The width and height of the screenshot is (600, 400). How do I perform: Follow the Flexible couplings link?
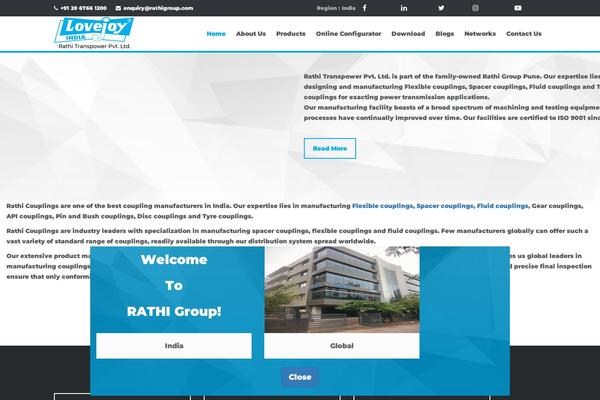pos(382,206)
